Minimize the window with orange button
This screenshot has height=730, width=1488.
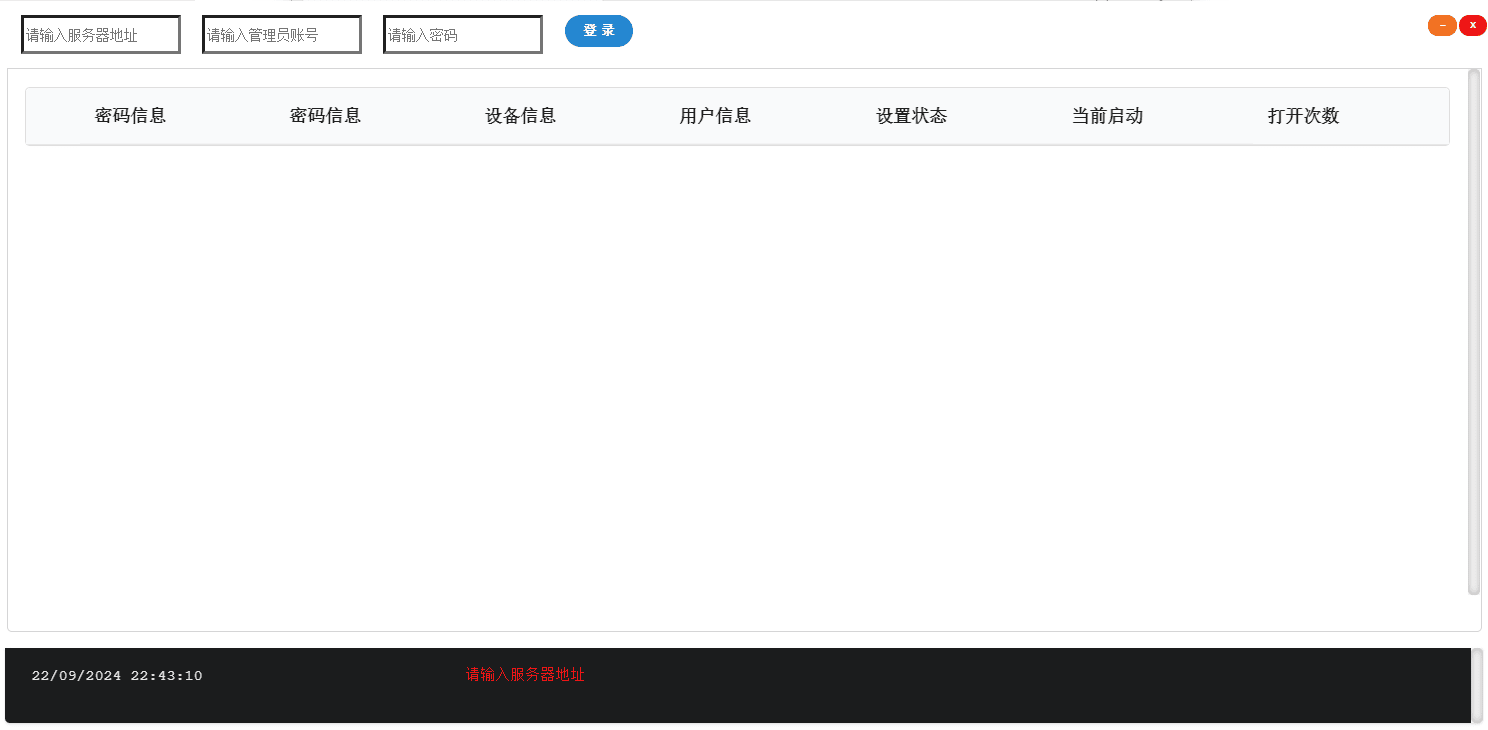click(1442, 26)
